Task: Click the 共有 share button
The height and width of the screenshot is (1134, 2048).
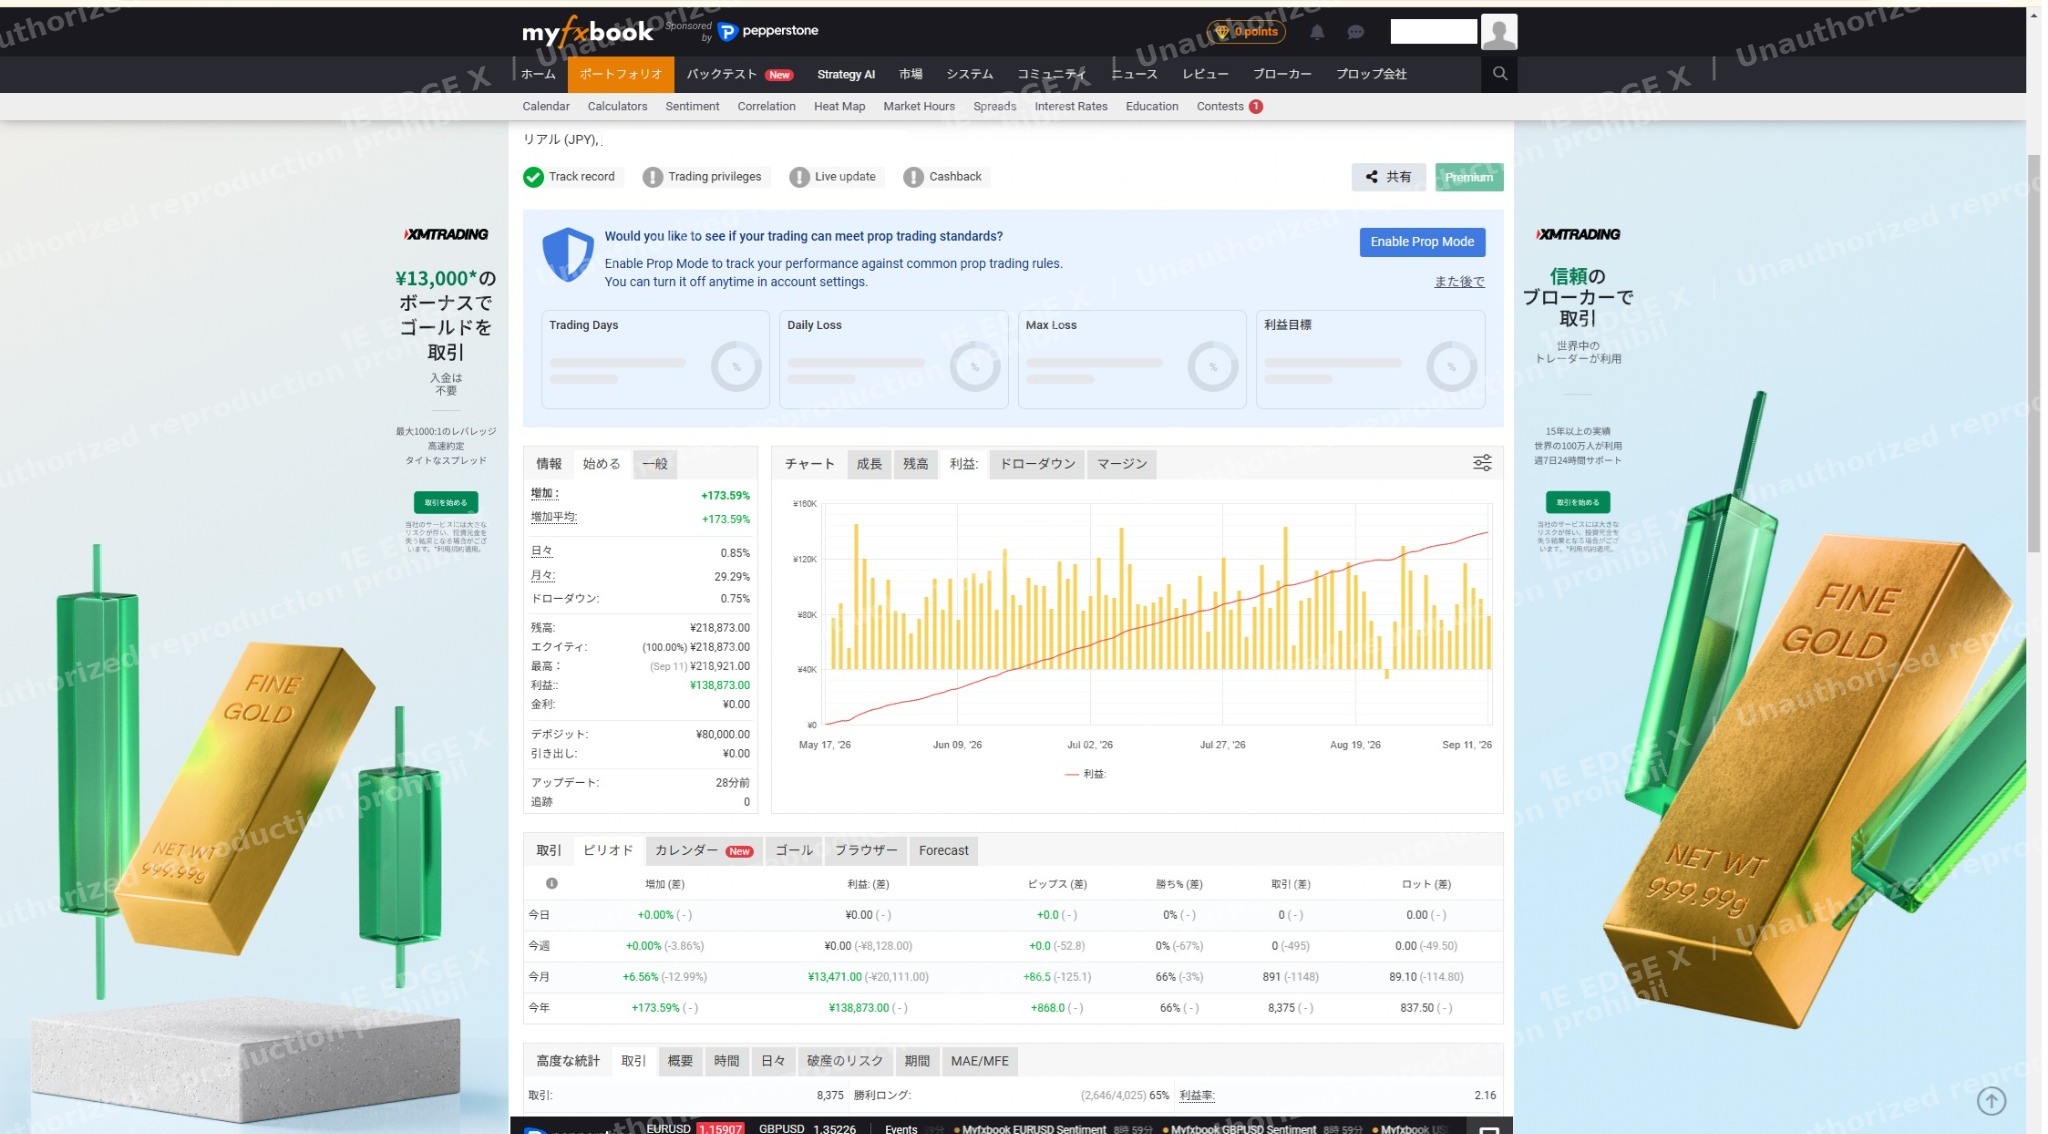Action: [x=1389, y=177]
